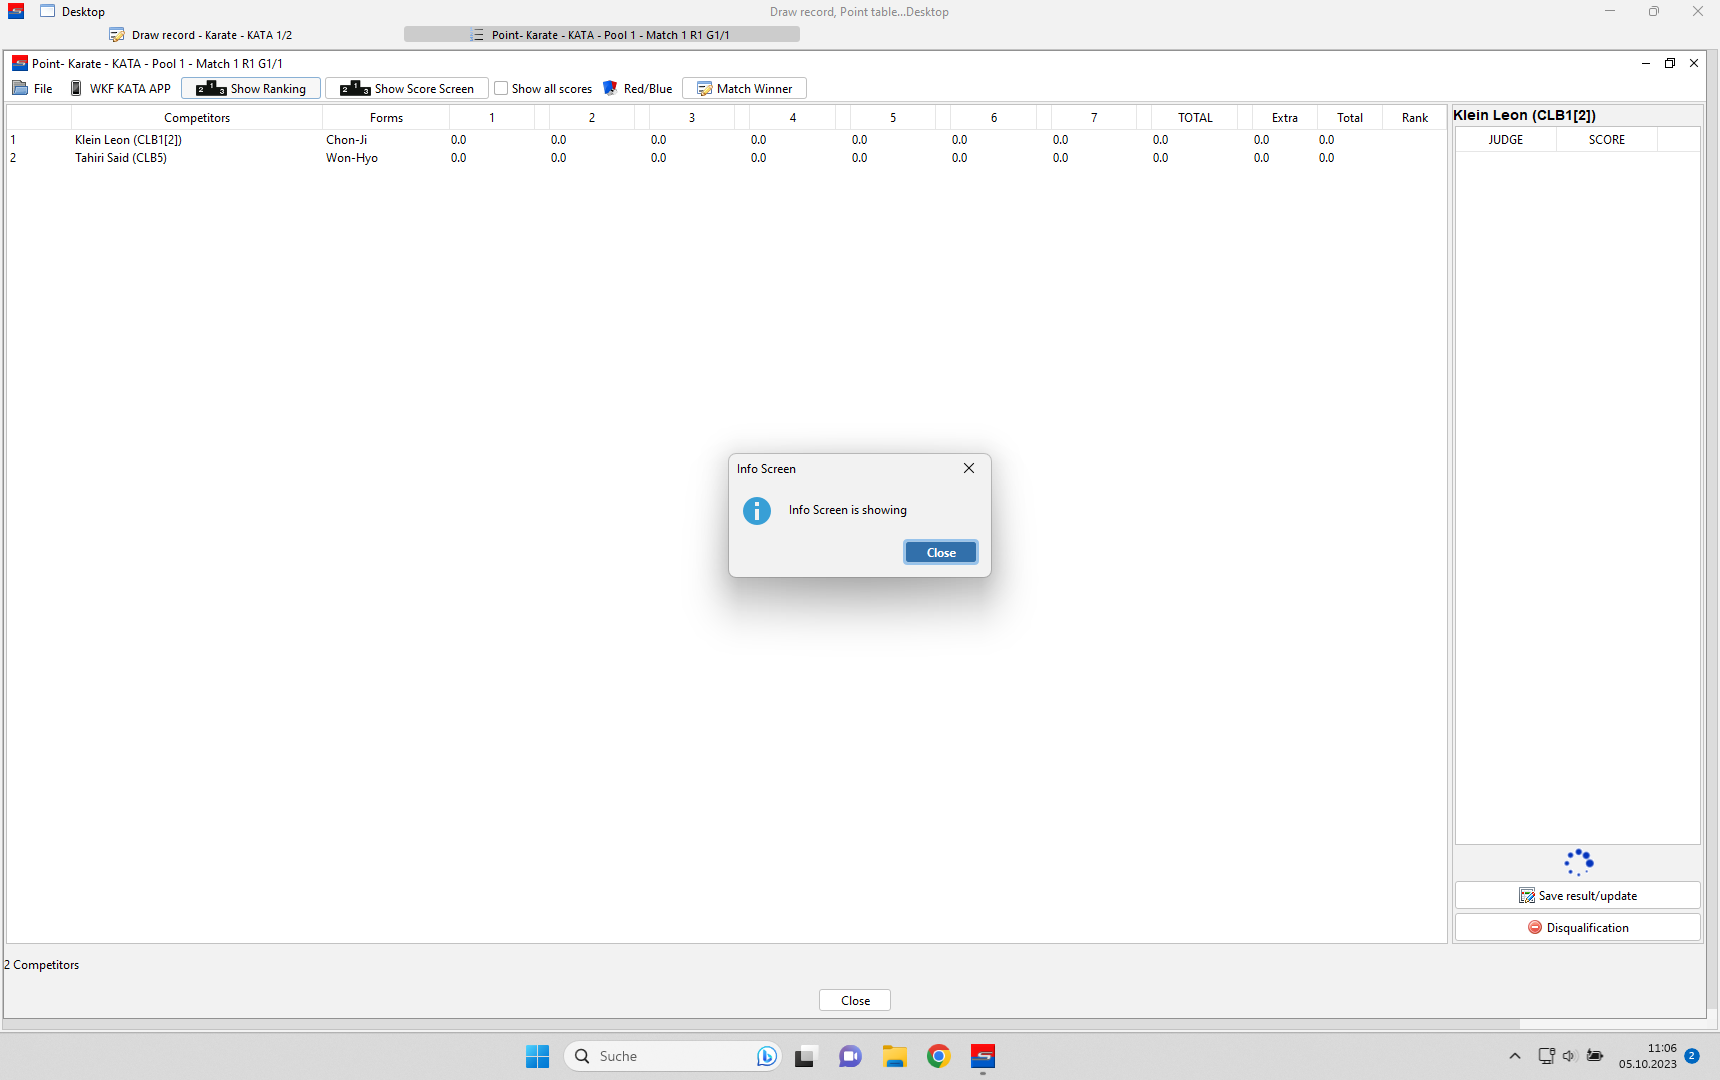Dismiss Info Screen dialog using X icon
The width and height of the screenshot is (1720, 1080).
[968, 468]
